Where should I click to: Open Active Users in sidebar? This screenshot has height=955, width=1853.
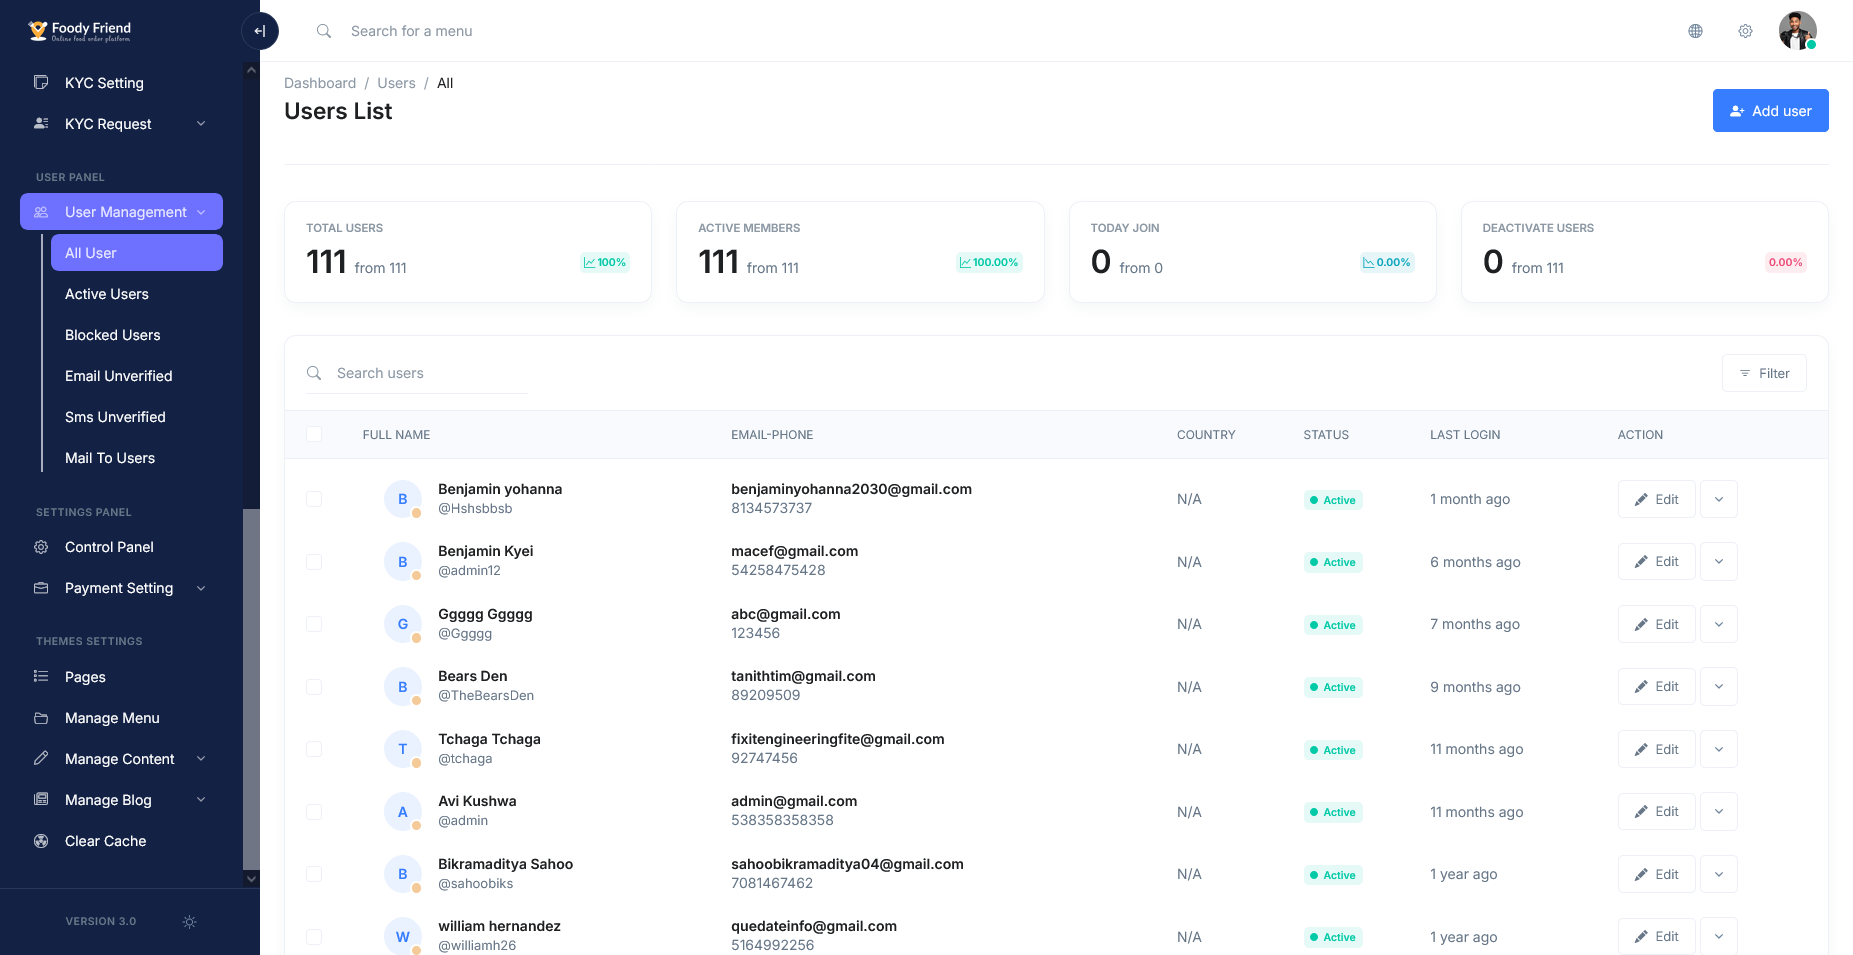107,294
